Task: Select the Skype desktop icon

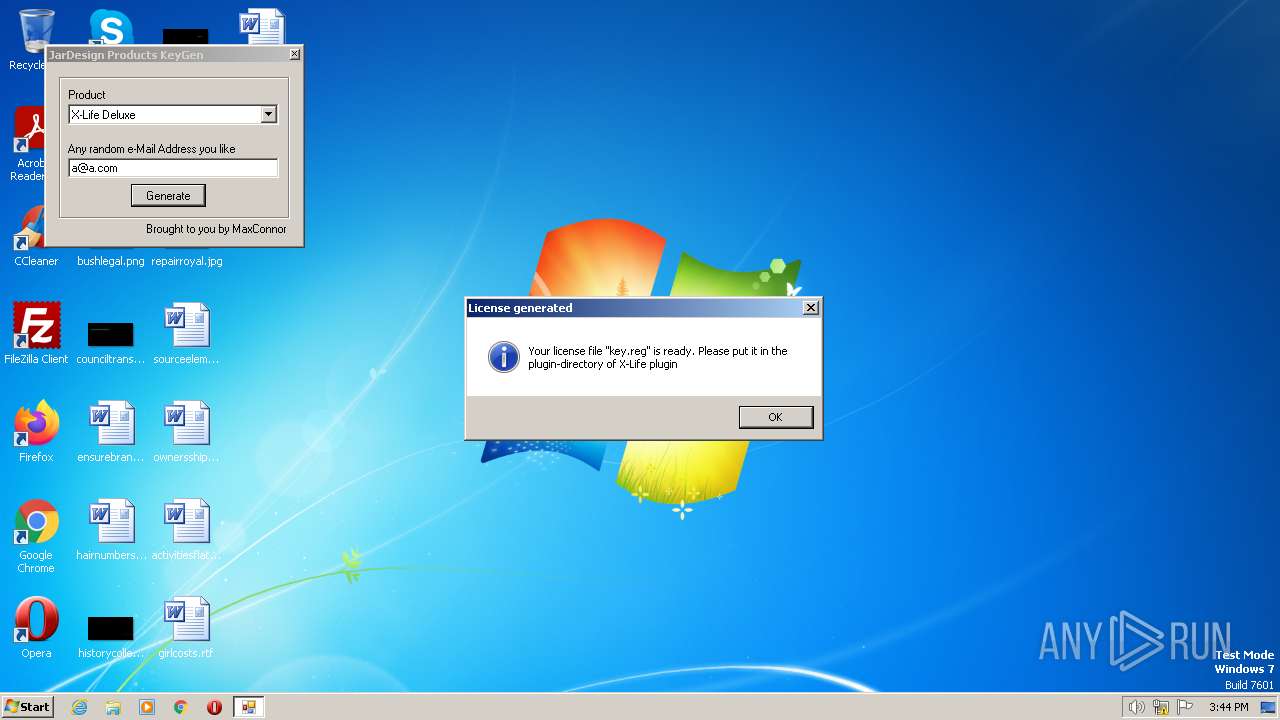Action: click(x=110, y=28)
